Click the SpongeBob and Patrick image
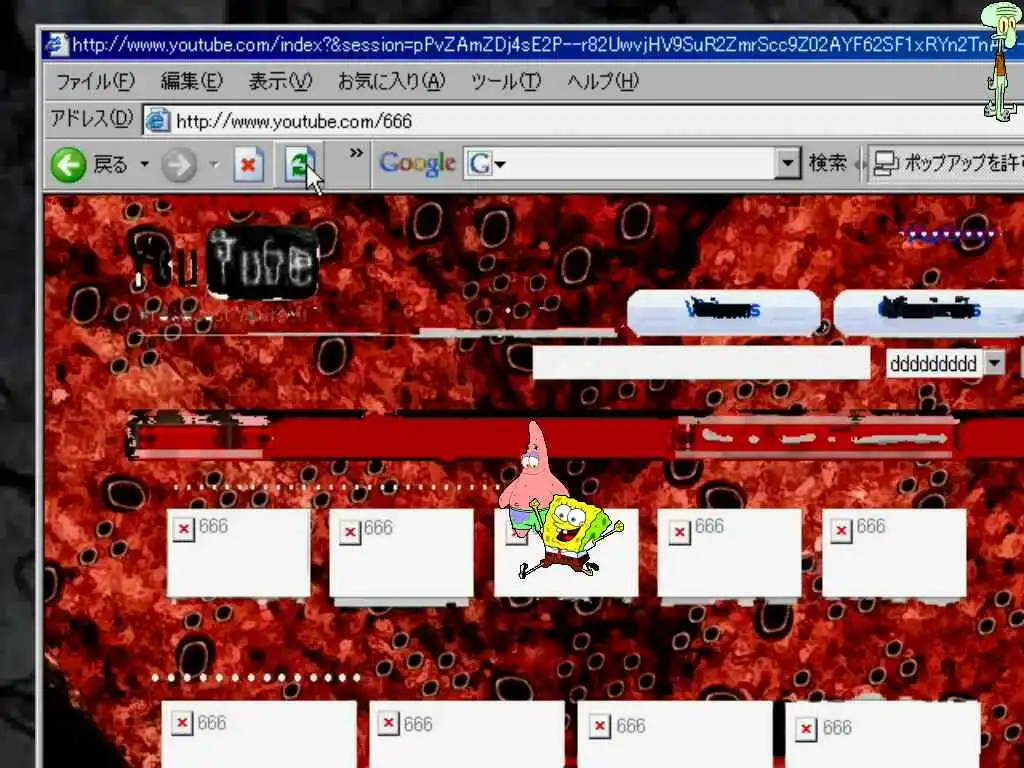The height and width of the screenshot is (768, 1024). click(x=560, y=502)
